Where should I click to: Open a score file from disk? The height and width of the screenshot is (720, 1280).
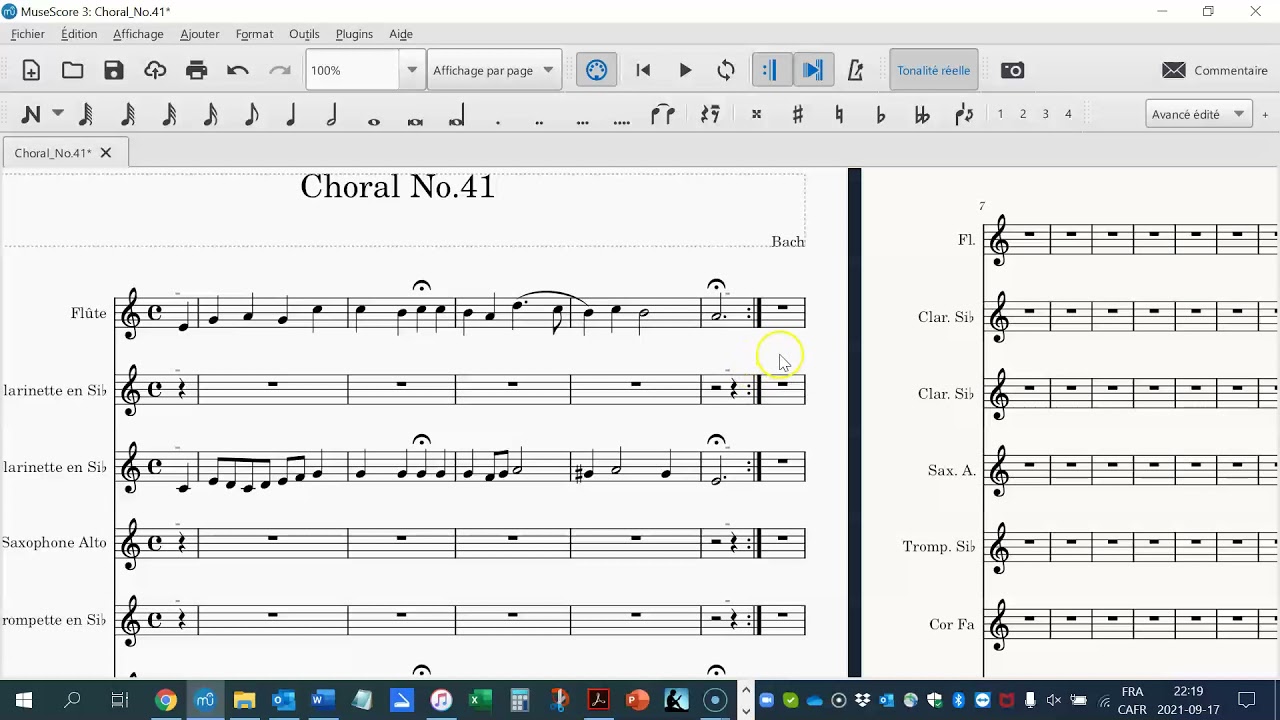(72, 70)
